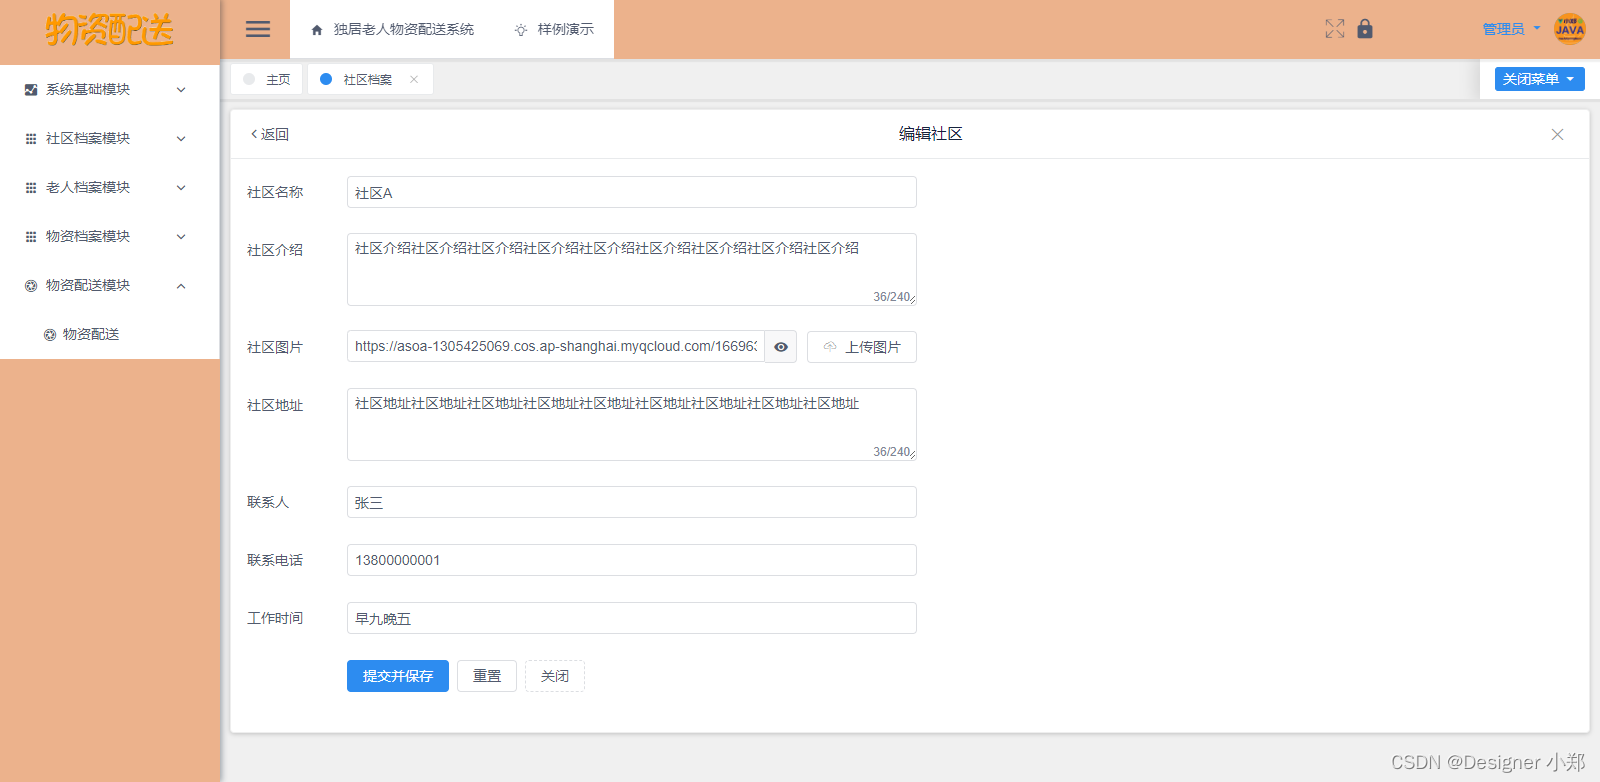Image resolution: width=1600 pixels, height=782 pixels.
Task: Preview the community image with the eye icon
Action: tap(781, 347)
